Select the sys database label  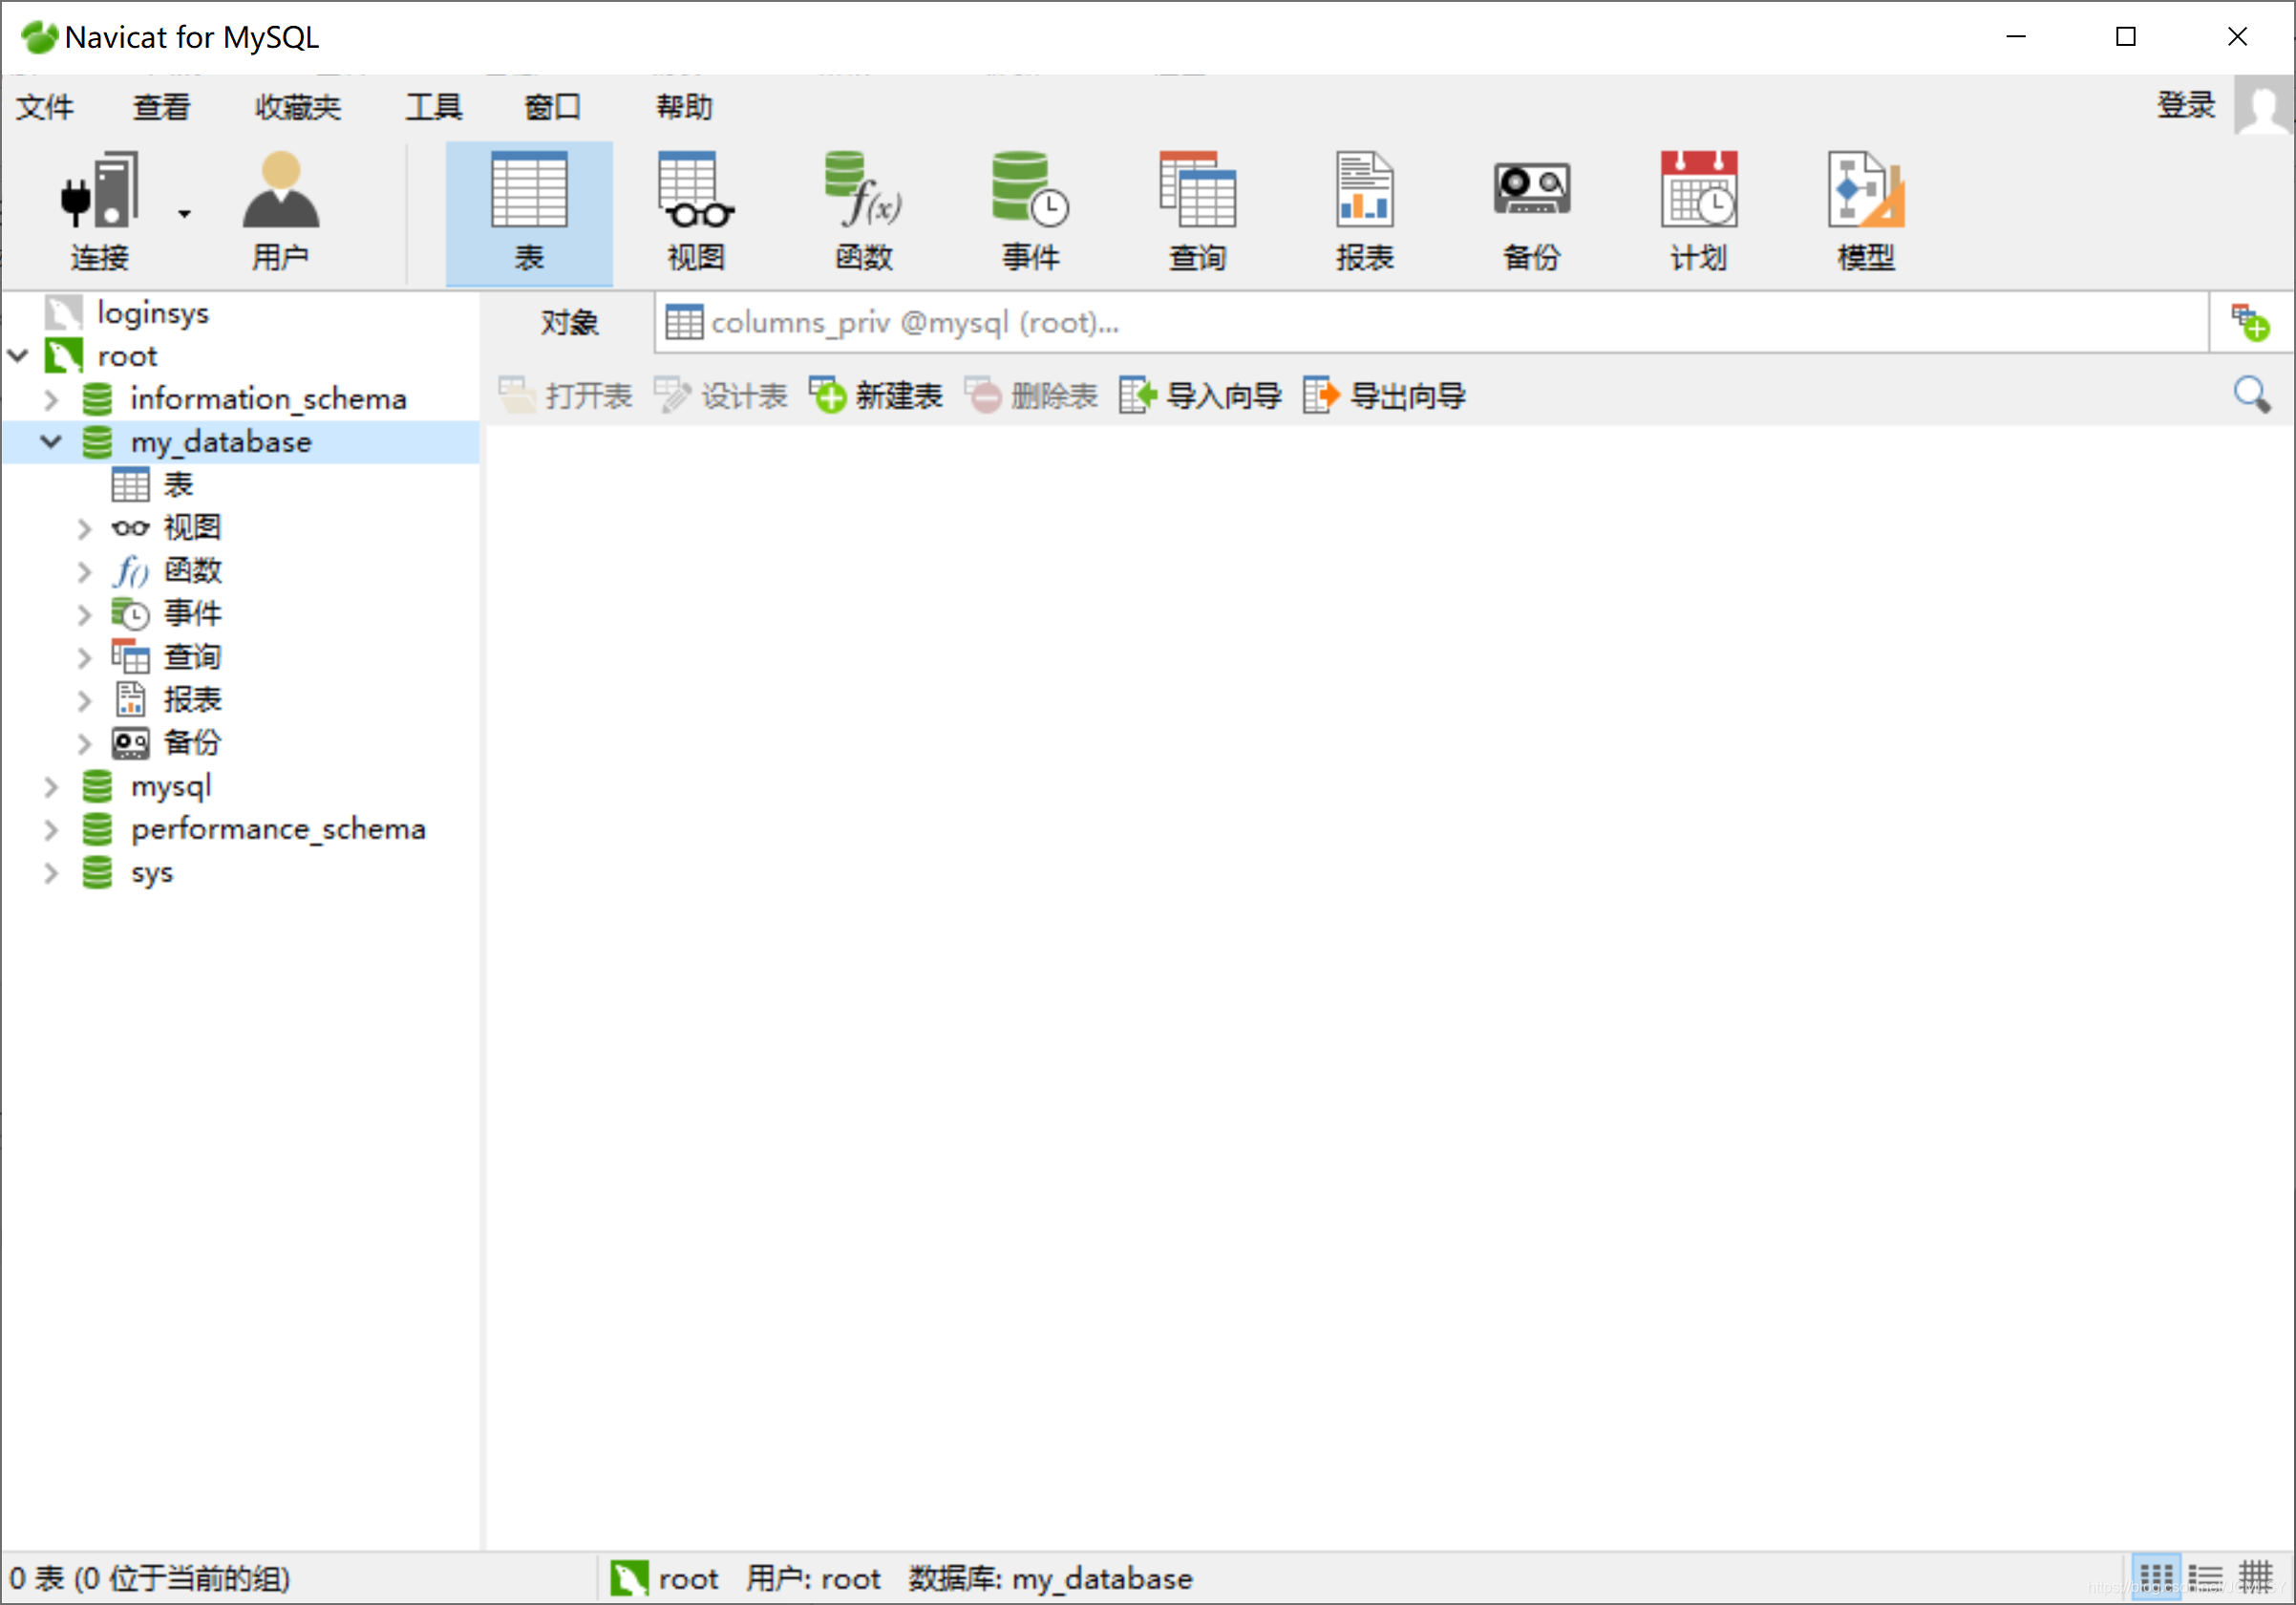(x=152, y=873)
